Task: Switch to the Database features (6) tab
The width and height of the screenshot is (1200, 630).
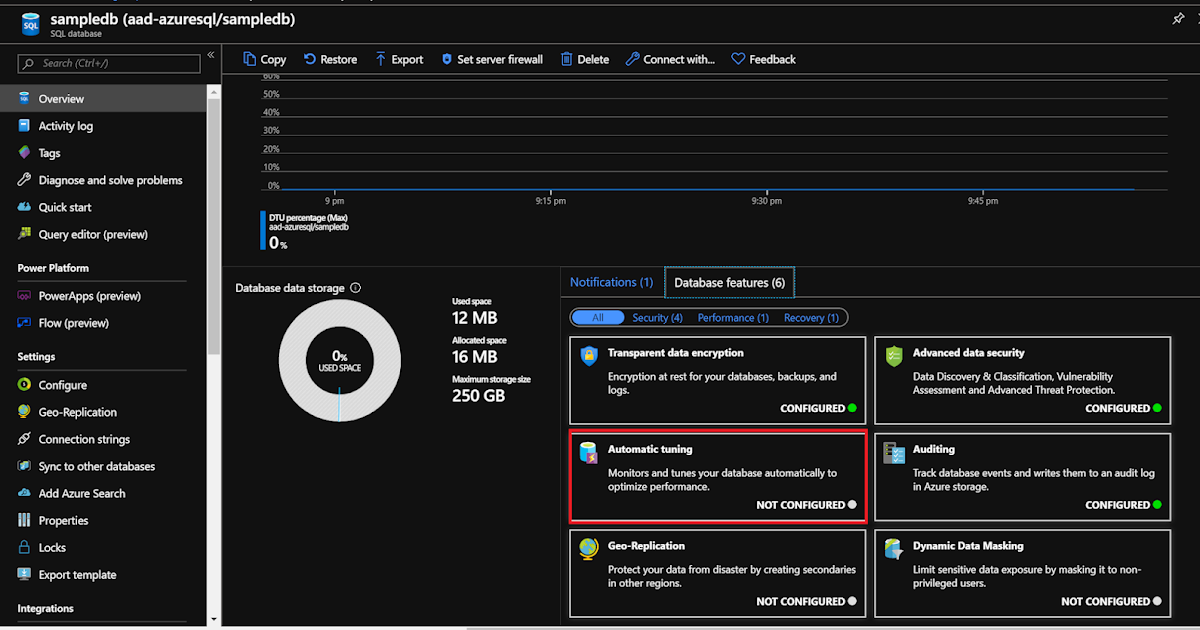Action: click(x=729, y=282)
